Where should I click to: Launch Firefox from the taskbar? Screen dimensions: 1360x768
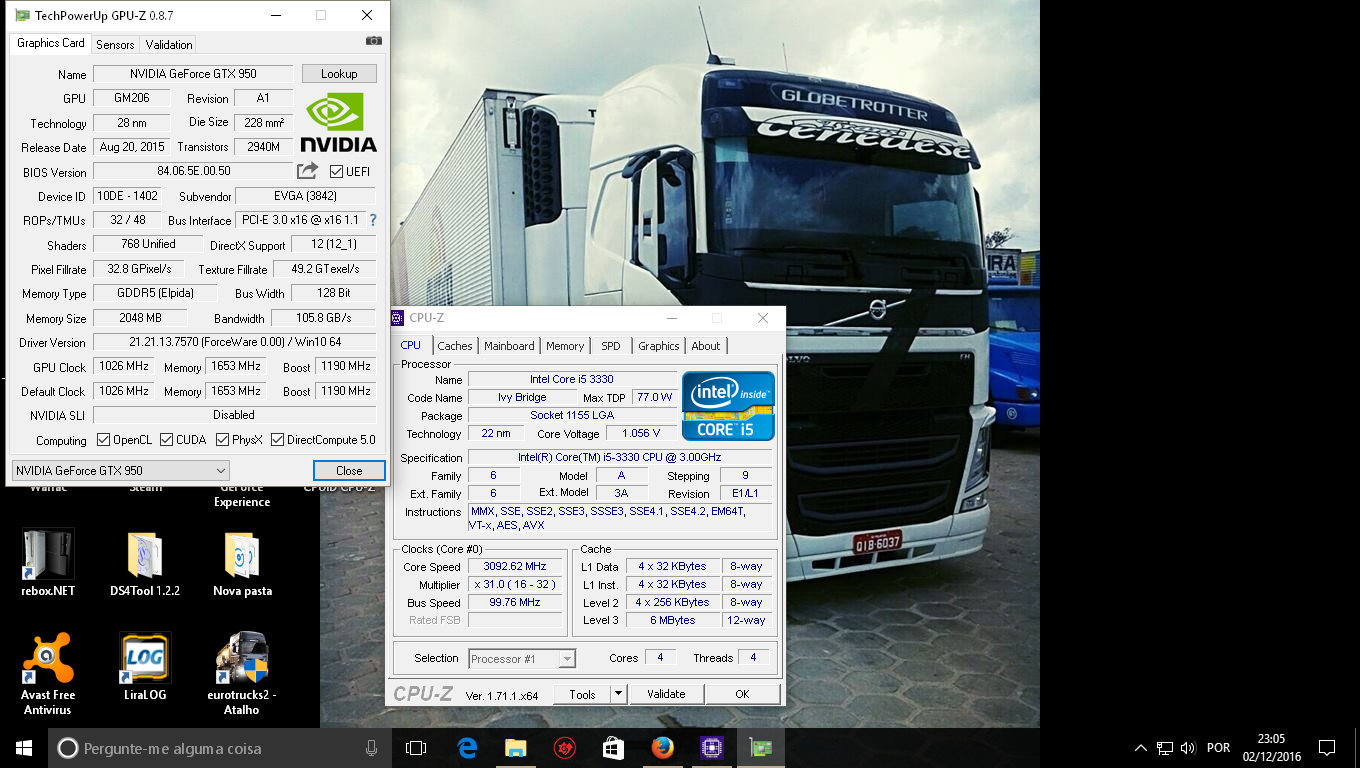(x=662, y=748)
